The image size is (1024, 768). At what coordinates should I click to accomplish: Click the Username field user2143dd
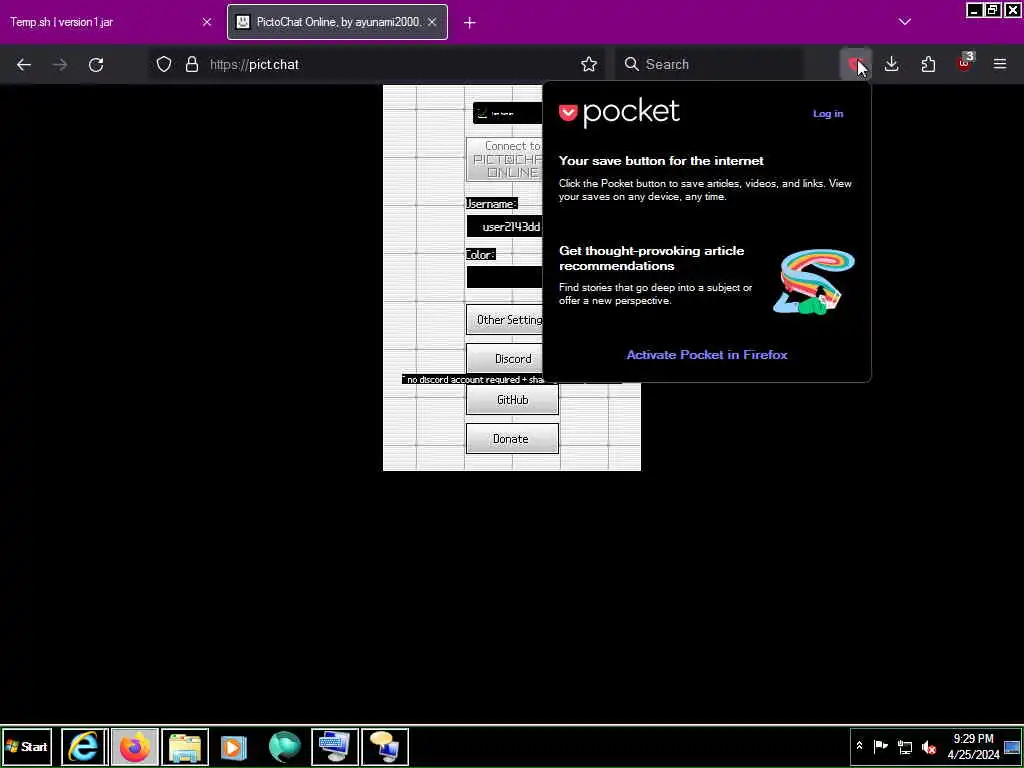tap(505, 227)
